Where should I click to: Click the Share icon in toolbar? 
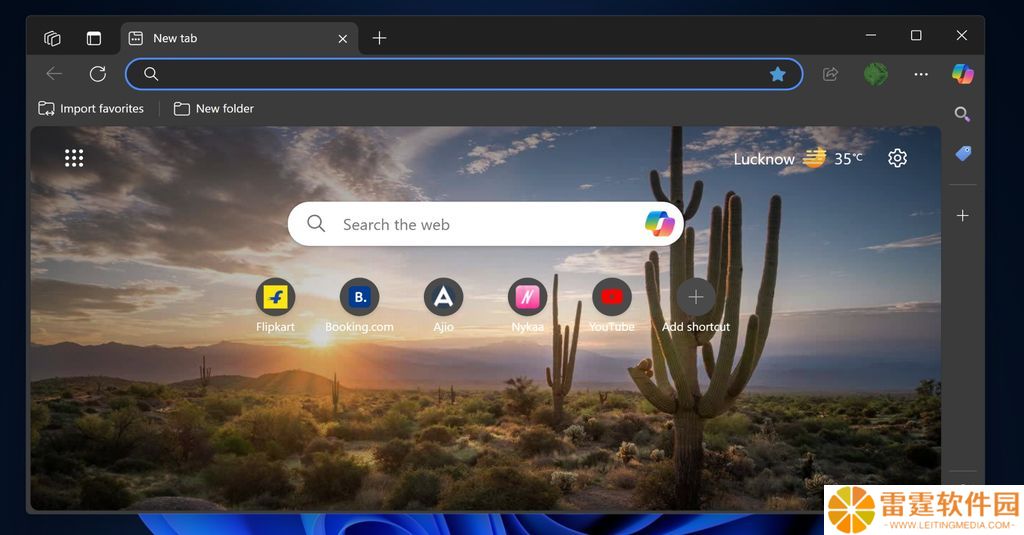pyautogui.click(x=830, y=74)
